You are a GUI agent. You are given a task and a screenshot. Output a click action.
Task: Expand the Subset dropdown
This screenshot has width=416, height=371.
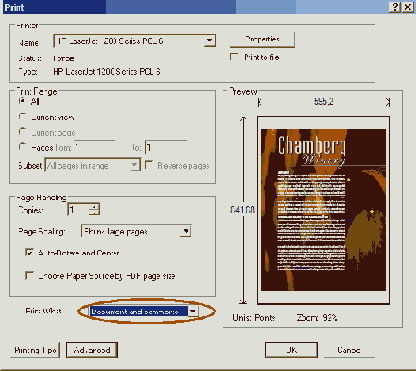pos(134,165)
